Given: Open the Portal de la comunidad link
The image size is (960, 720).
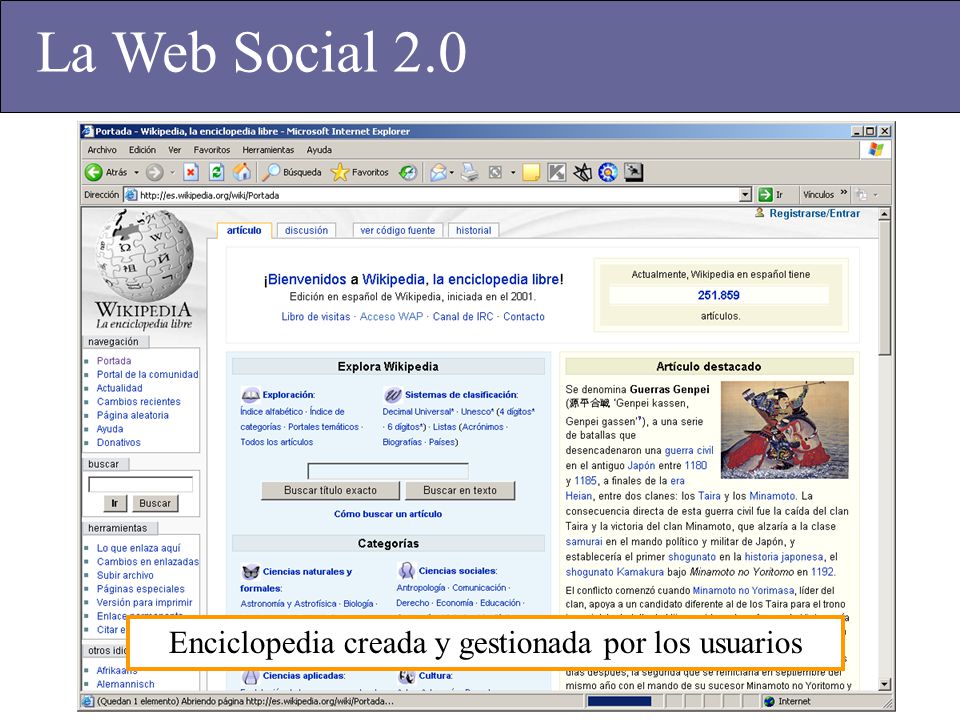Looking at the screenshot, I should click(148, 374).
